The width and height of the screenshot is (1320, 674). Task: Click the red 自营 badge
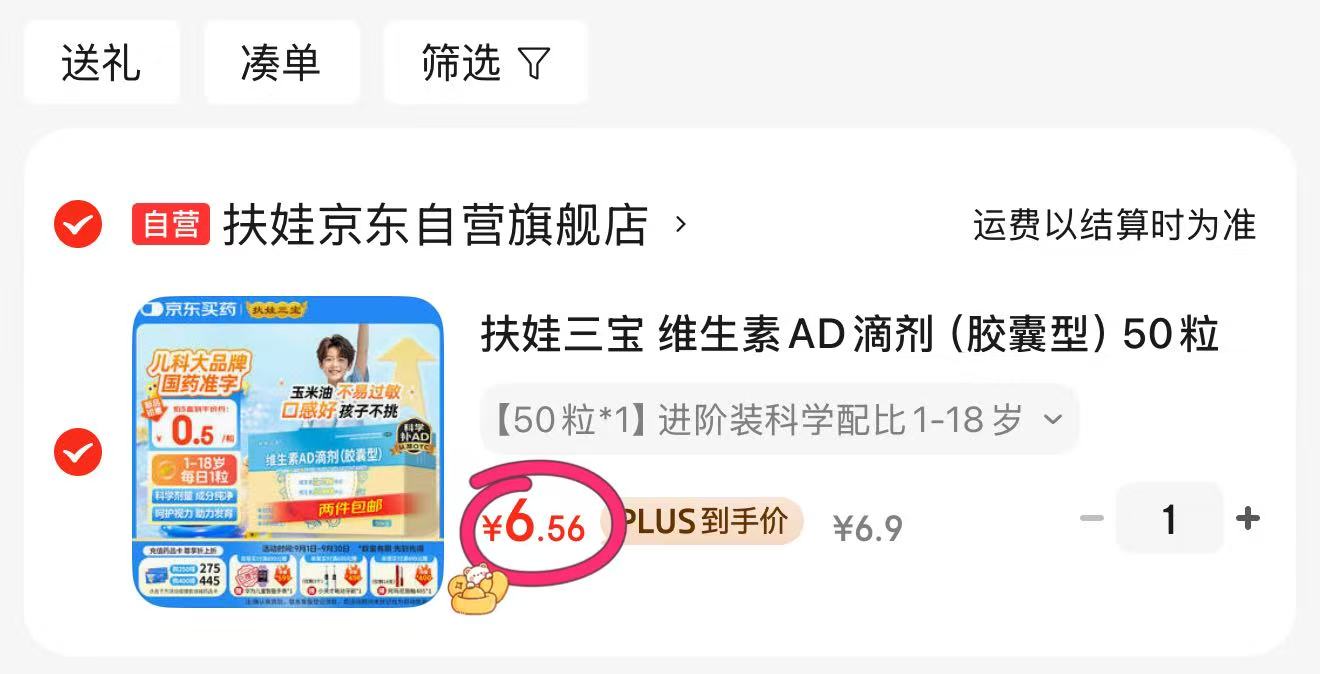[x=171, y=224]
